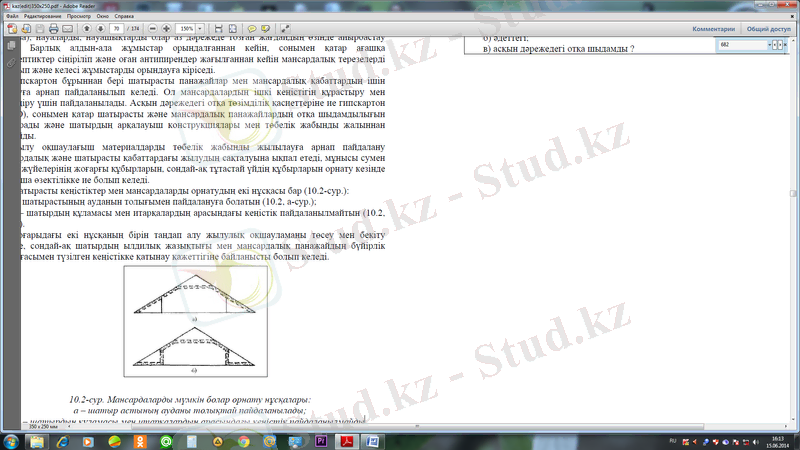This screenshot has width=800, height=450.
Task: Click the find field containing 682
Action: [x=742, y=45]
